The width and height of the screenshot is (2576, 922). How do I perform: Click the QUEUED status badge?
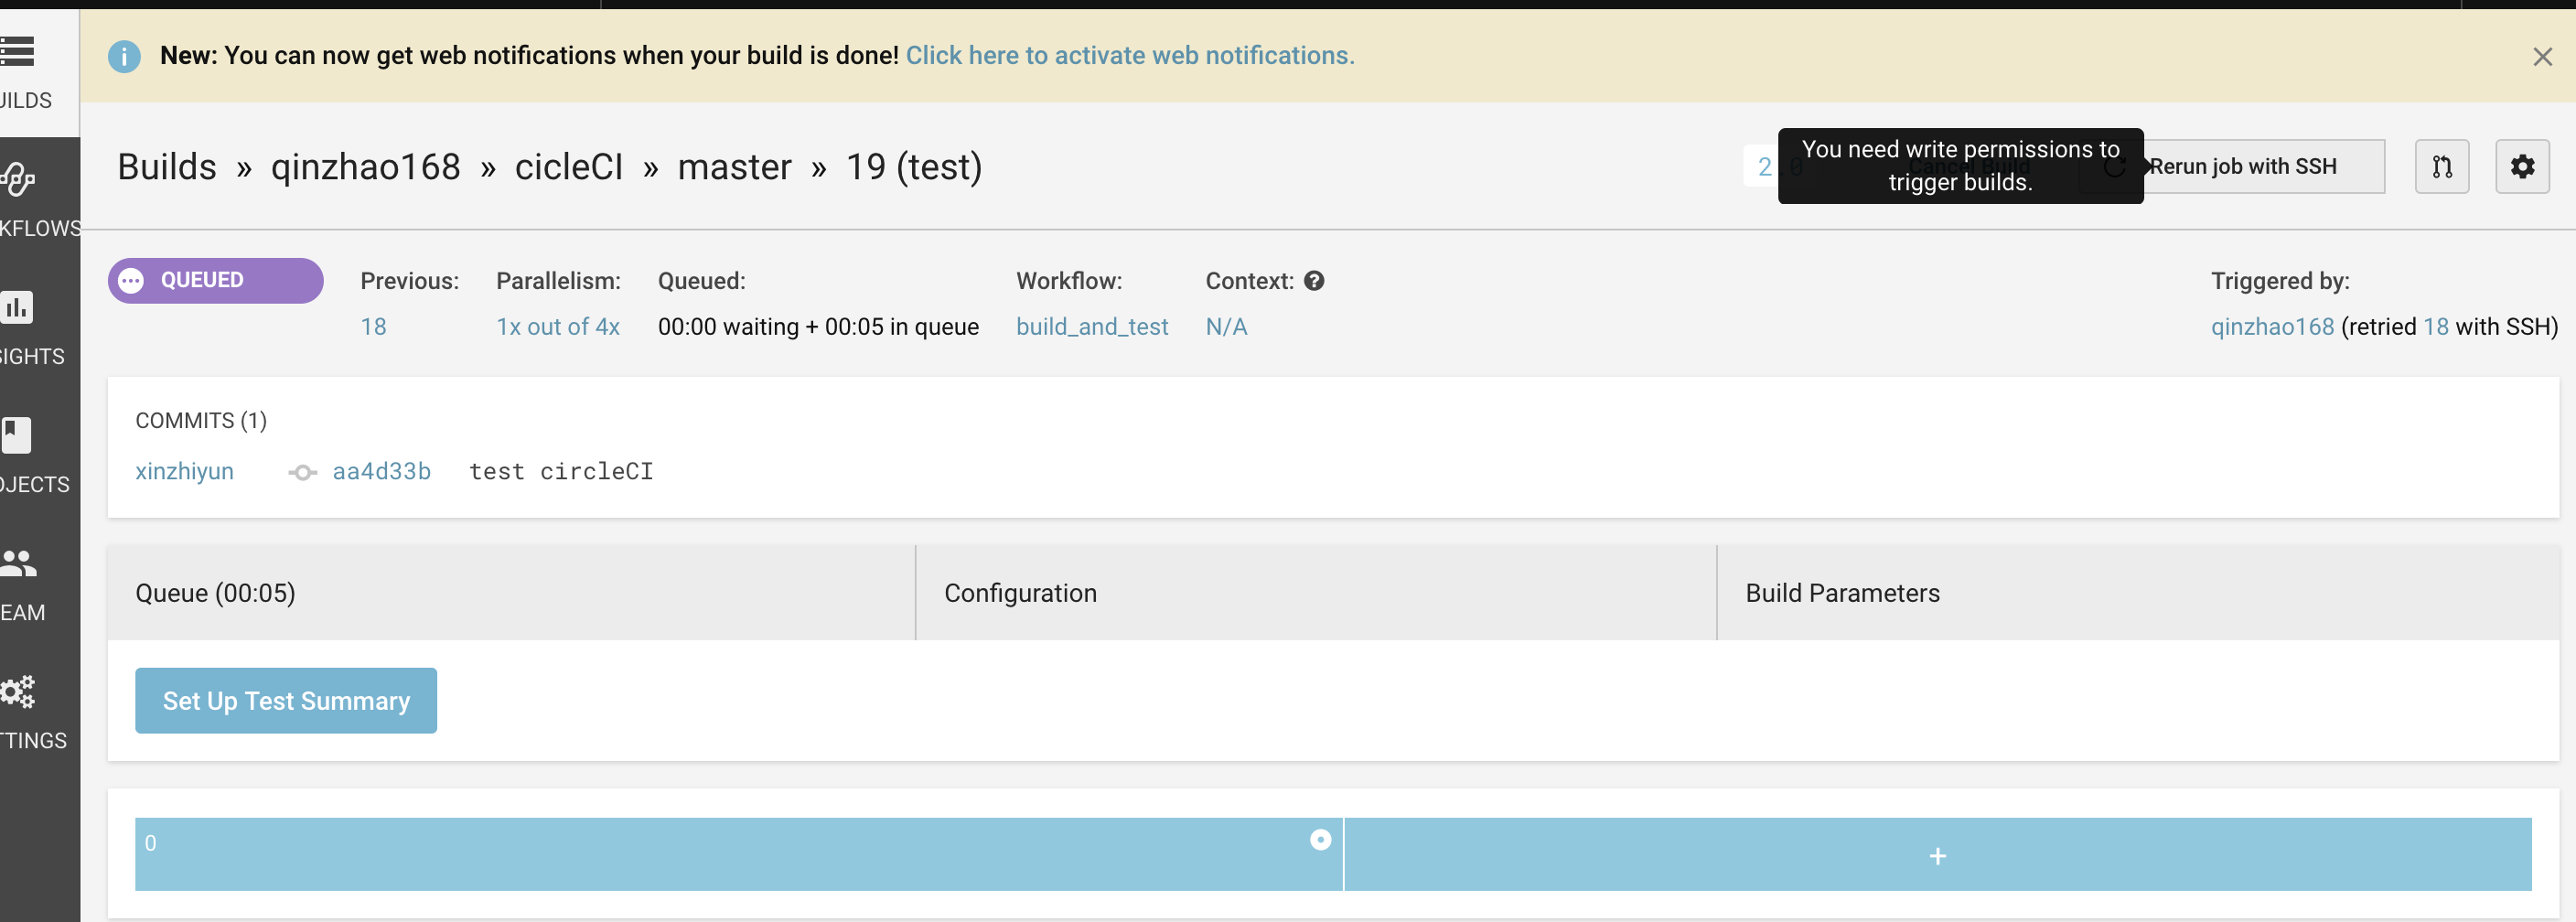215,281
